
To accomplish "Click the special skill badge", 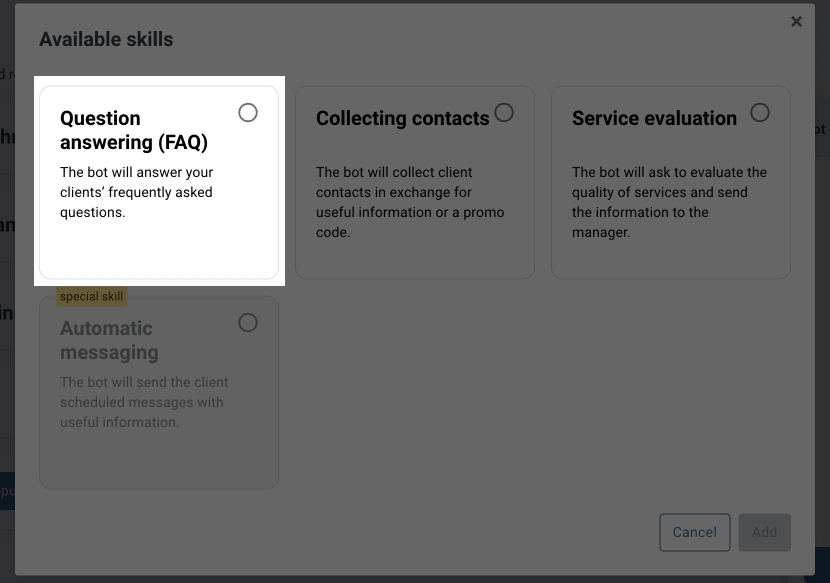I will point(91,296).
